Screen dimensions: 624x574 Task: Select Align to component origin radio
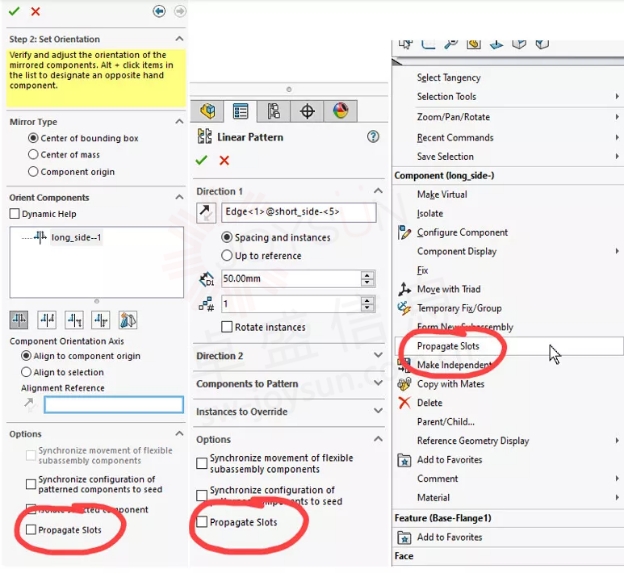[x=26, y=355]
